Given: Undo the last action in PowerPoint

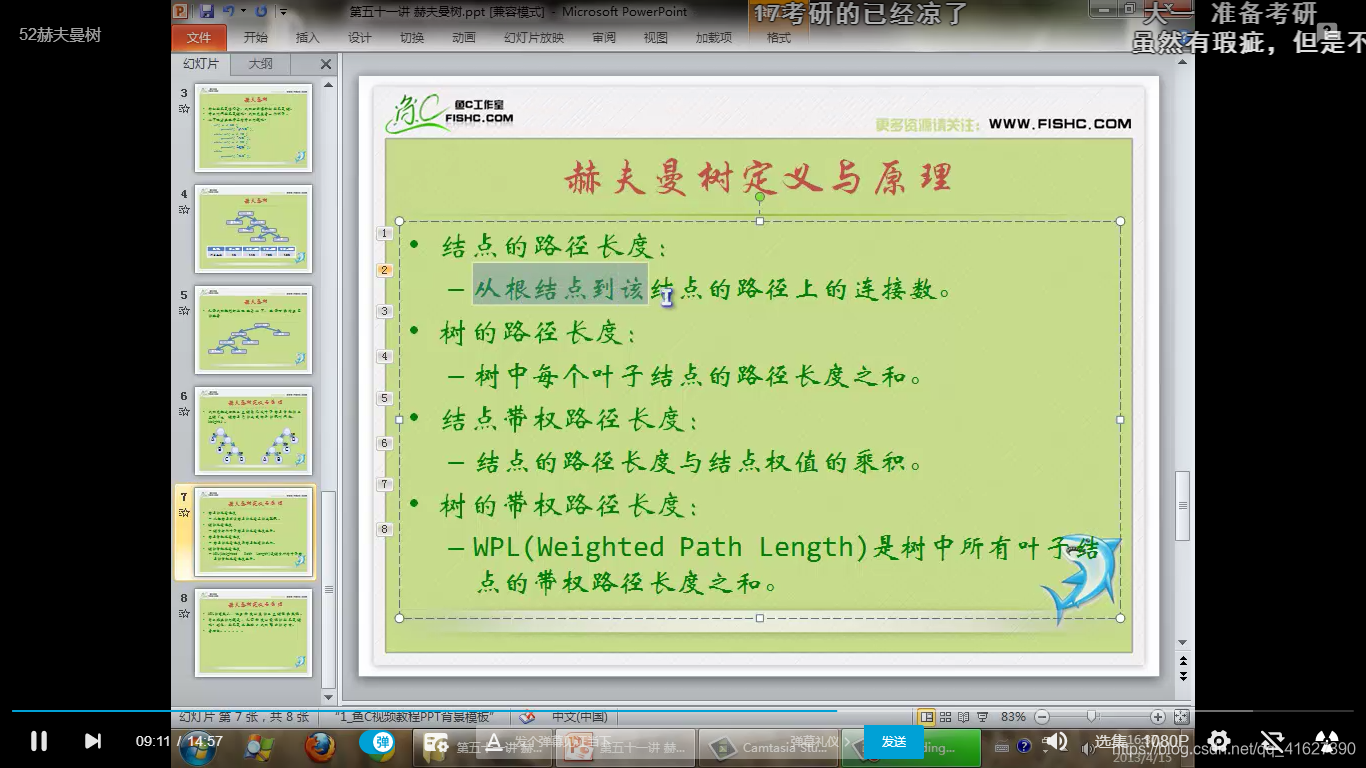Looking at the screenshot, I should [229, 11].
